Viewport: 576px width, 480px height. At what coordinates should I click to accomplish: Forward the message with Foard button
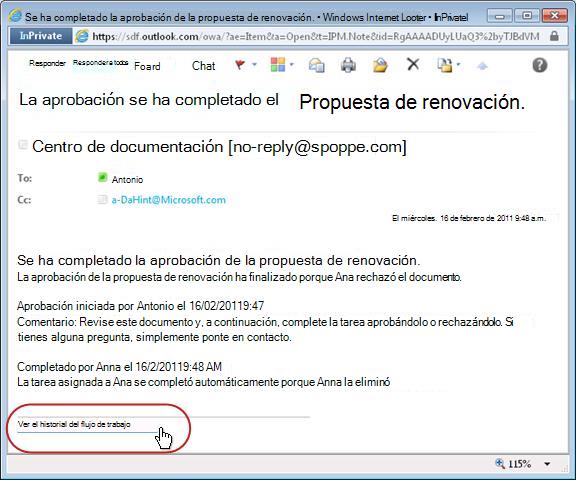(x=147, y=66)
